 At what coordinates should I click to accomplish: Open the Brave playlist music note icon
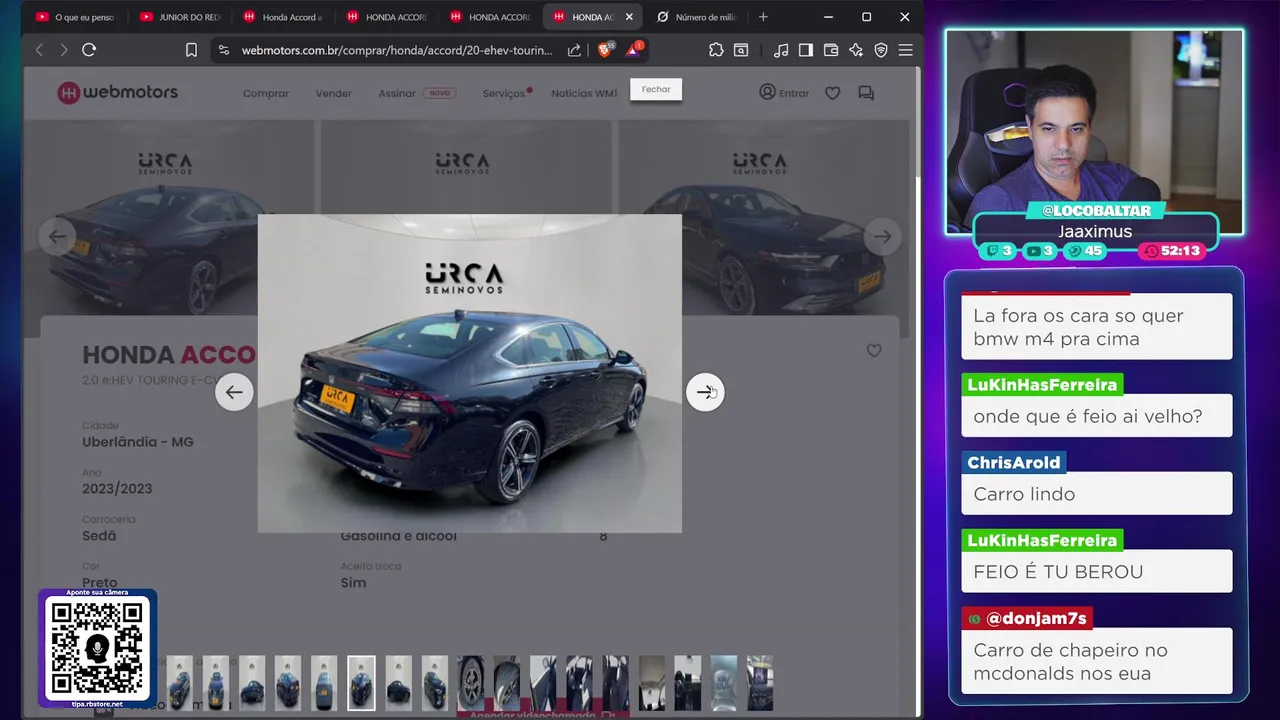781,50
